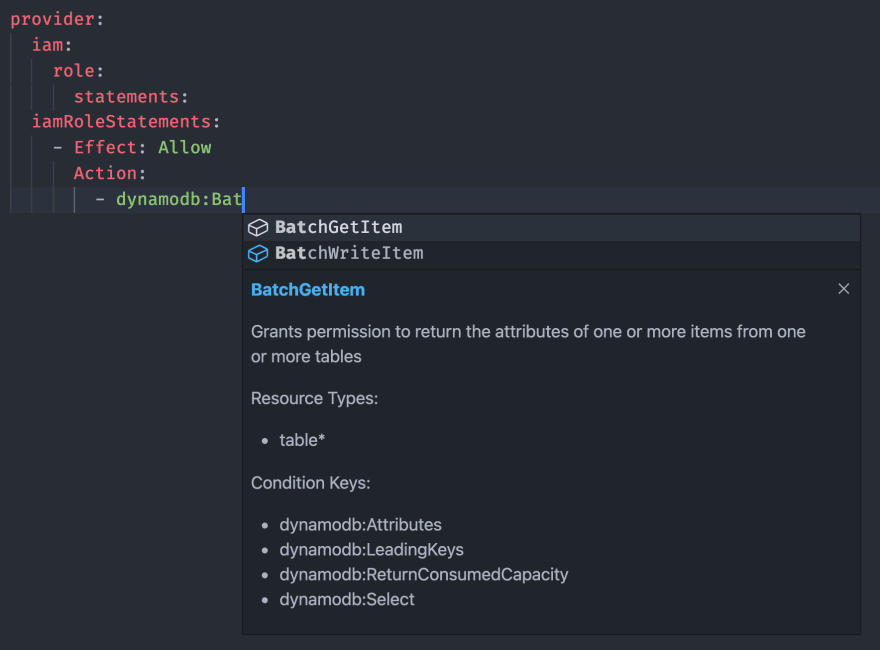Viewport: 880px width, 650px height.
Task: Click the Allow value
Action: 185,148
